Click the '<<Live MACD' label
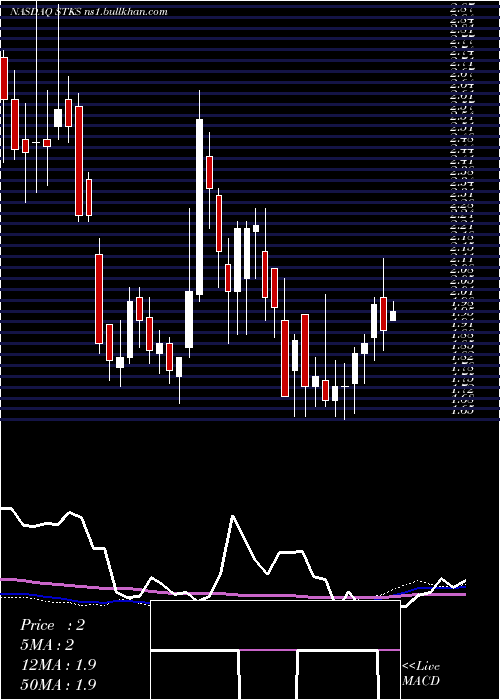This screenshot has width=500, height=700. [x=421, y=674]
